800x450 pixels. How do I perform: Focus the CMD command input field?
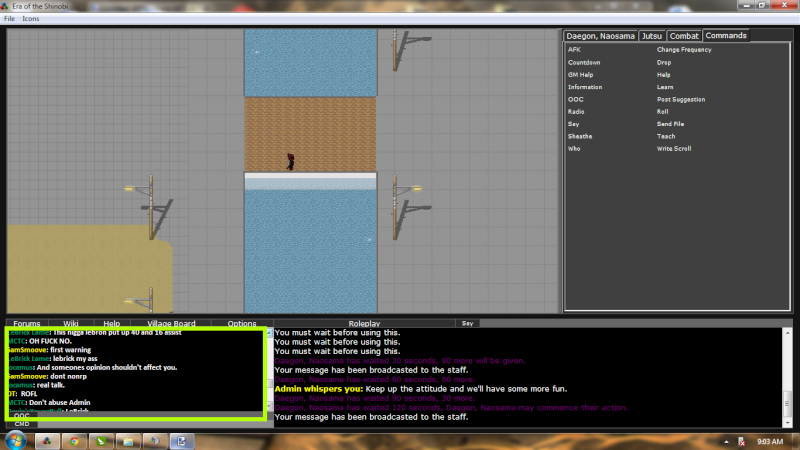click(155, 424)
